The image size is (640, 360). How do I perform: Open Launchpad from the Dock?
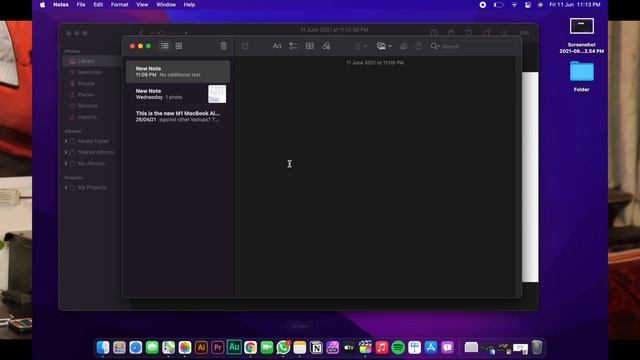(x=119, y=347)
